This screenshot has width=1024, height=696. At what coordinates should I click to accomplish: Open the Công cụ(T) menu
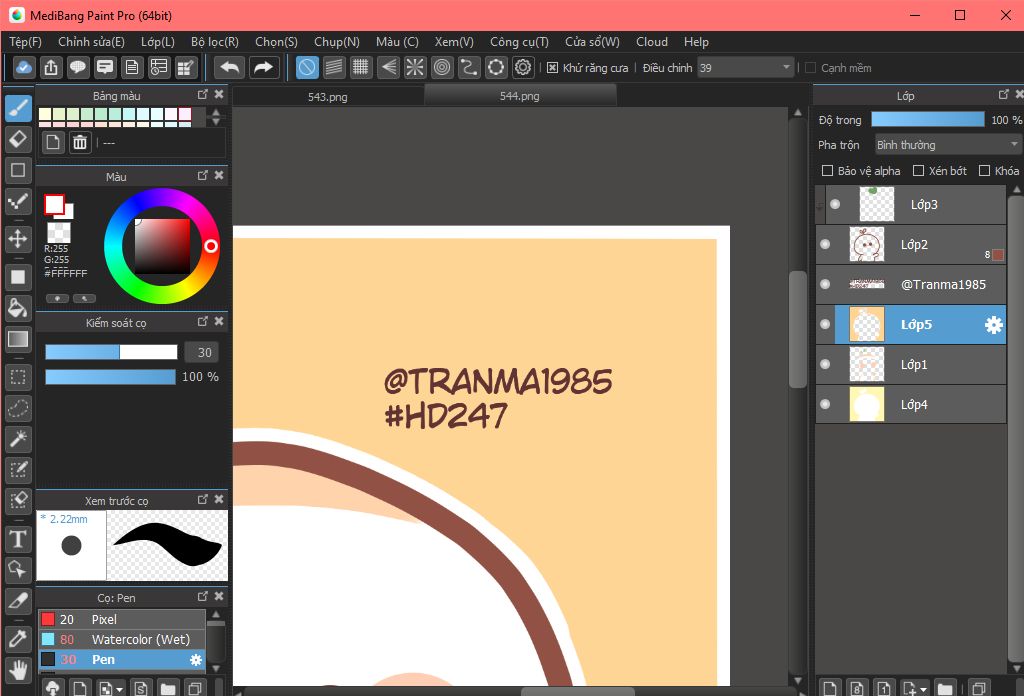519,42
